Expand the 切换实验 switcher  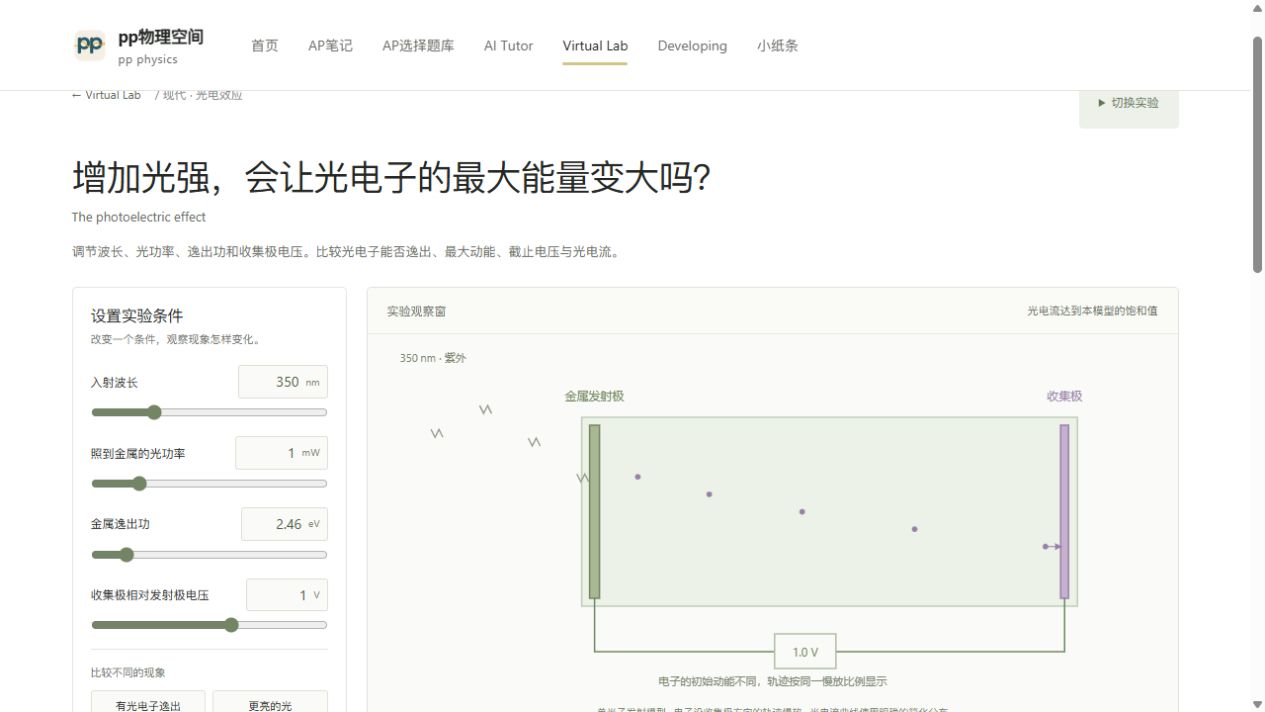(1128, 103)
